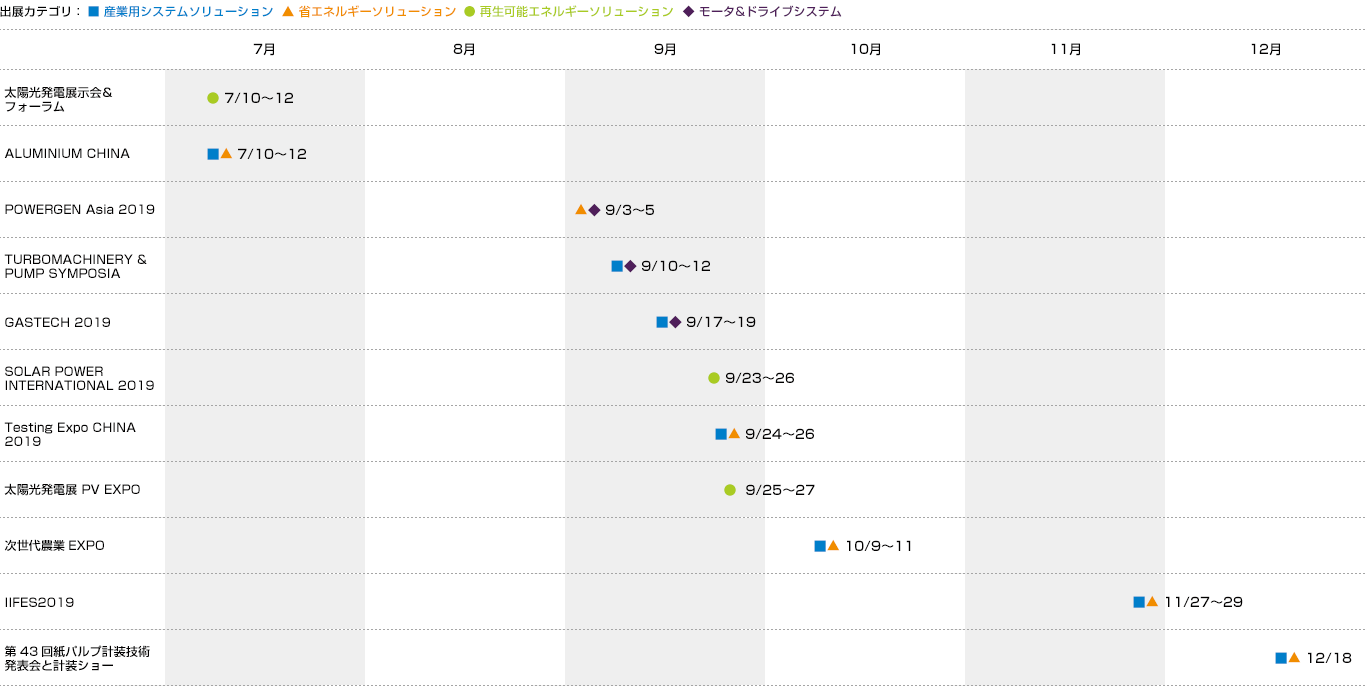Click the 9月 column header
This screenshot has height=686, width=1365.
[x=665, y=49]
